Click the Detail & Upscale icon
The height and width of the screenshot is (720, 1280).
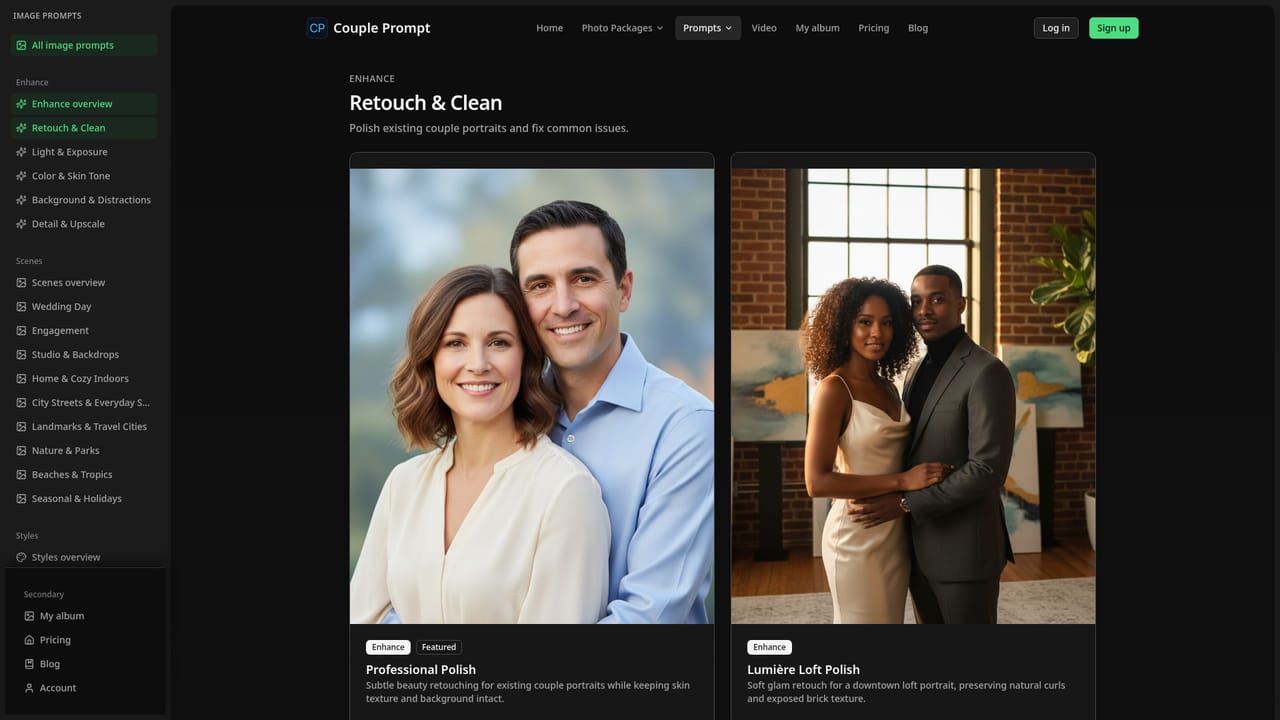click(21, 224)
